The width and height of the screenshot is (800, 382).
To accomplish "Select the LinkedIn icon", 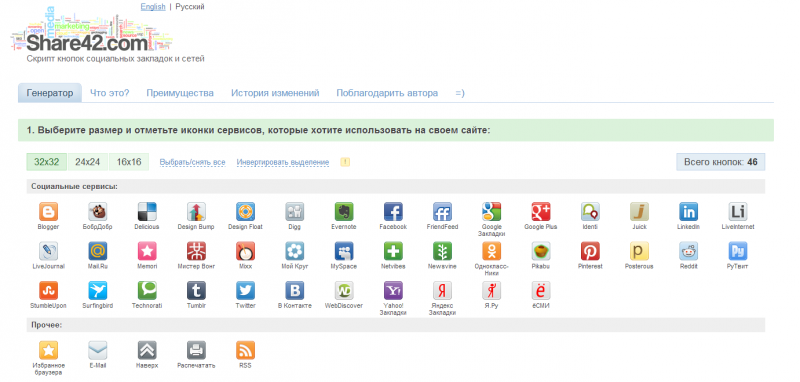I will pos(688,211).
